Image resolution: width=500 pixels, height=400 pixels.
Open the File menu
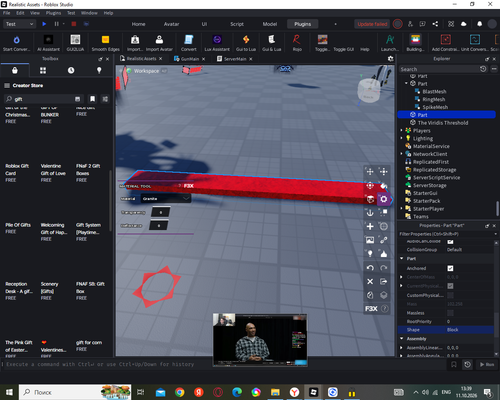tap(7, 13)
